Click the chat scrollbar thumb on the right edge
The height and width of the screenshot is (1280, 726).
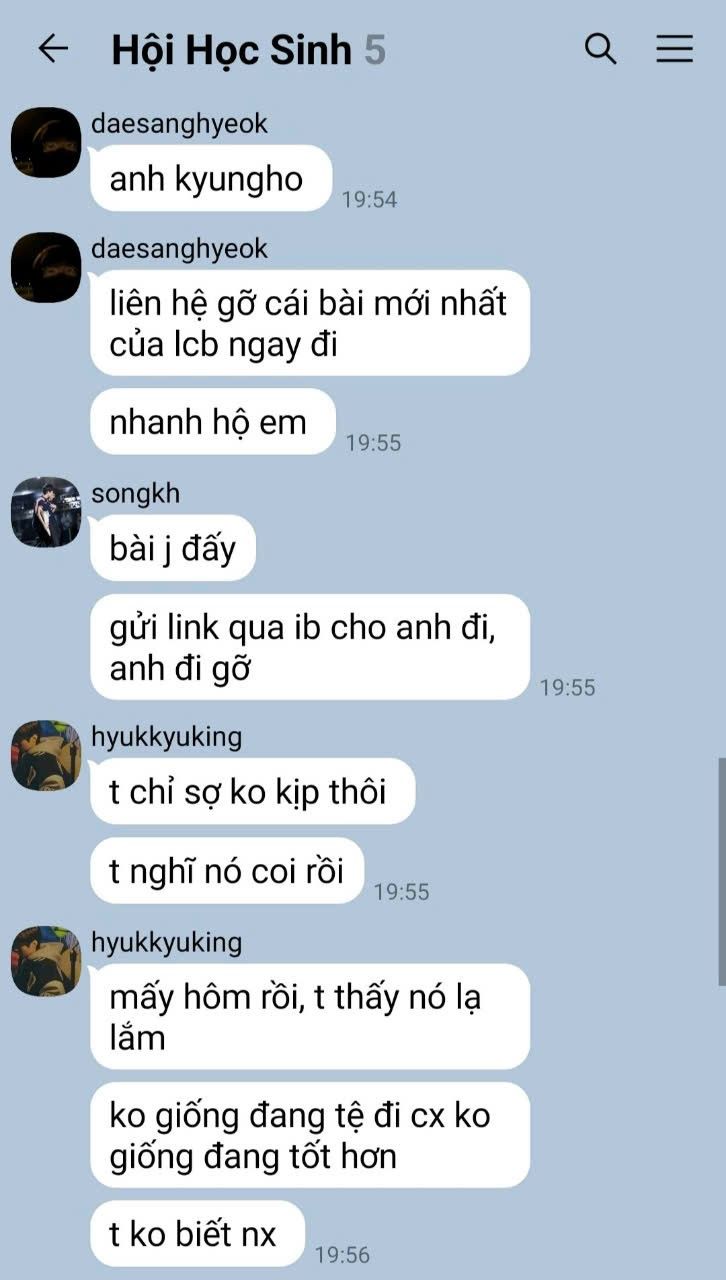[721, 872]
